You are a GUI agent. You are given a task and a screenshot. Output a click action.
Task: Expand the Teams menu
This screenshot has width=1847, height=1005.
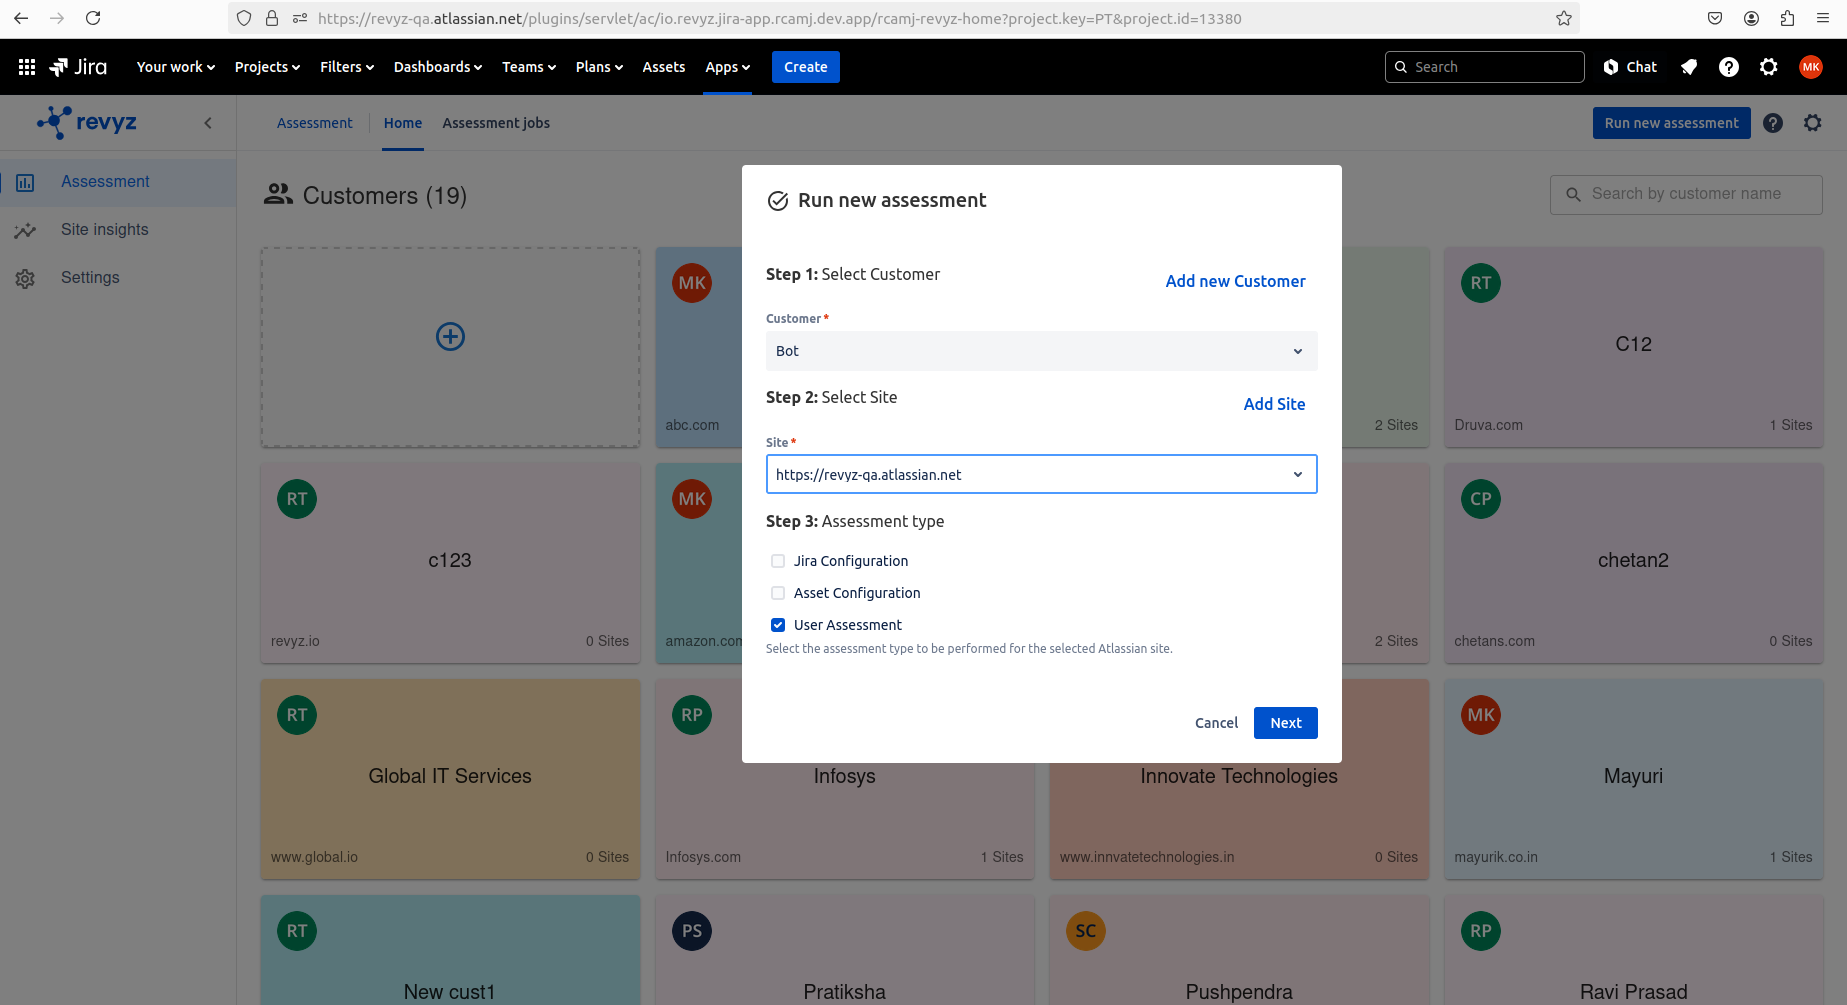(x=529, y=67)
